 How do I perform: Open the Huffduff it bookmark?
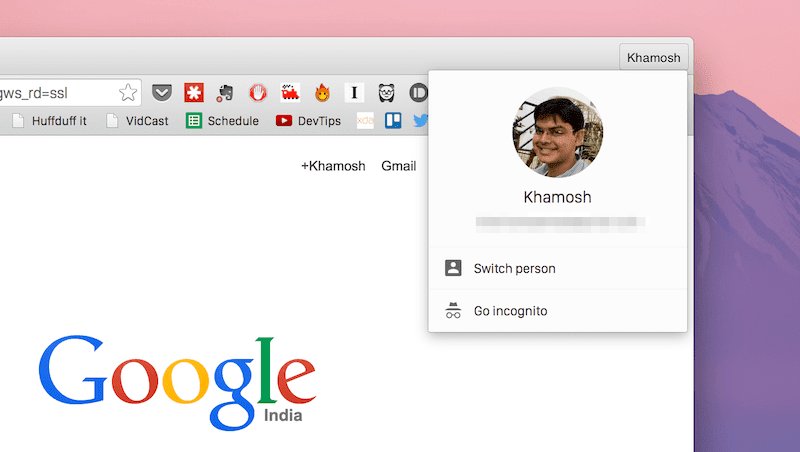point(49,121)
